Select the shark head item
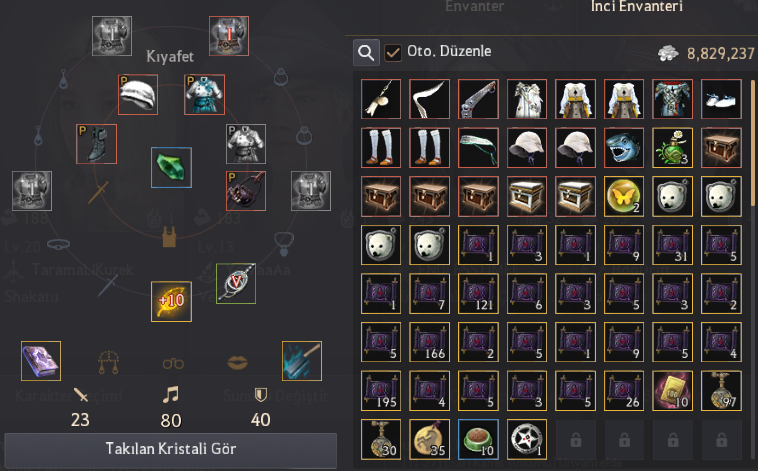Viewport: 758px width, 471px height. click(624, 148)
